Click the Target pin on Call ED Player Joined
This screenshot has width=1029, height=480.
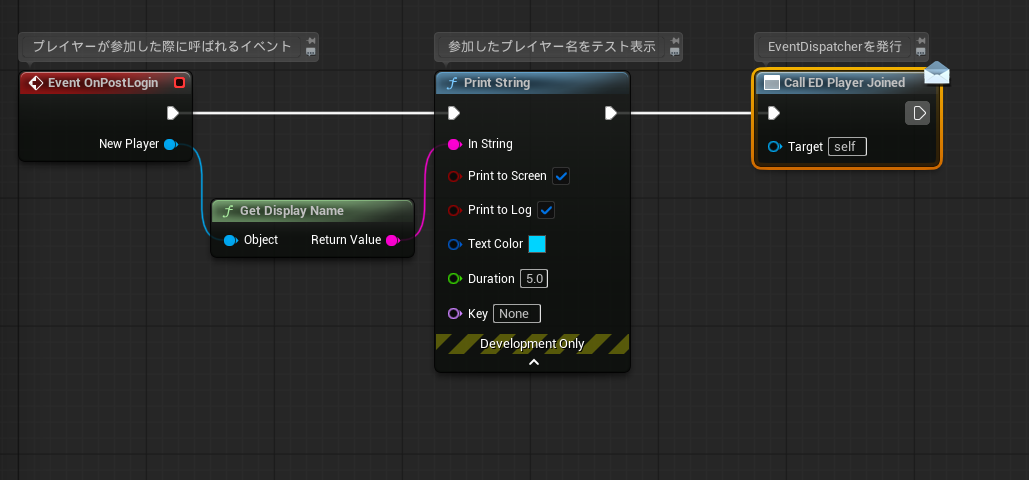coord(776,146)
